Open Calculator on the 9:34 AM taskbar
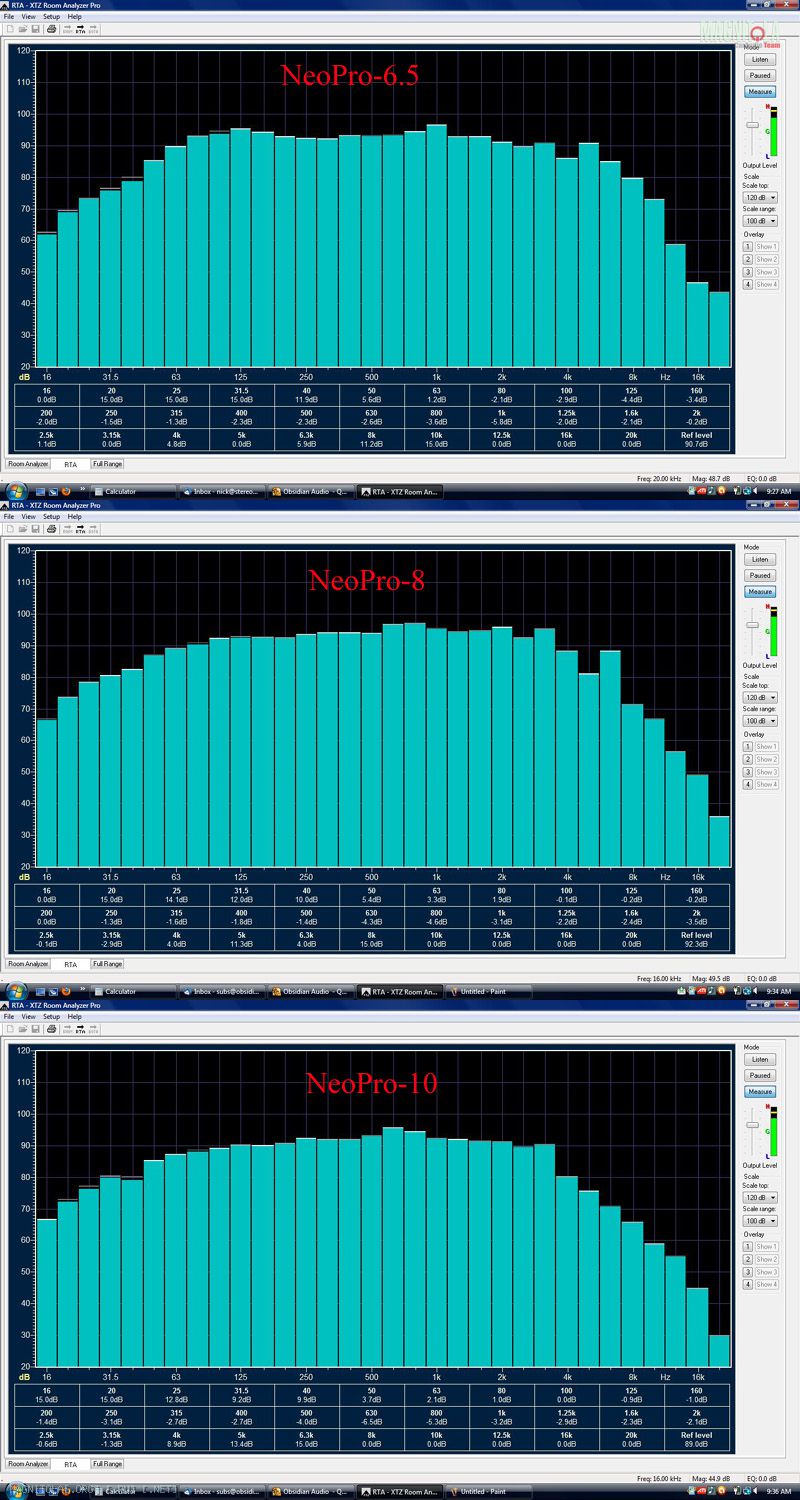800x1500 pixels. pyautogui.click(x=132, y=991)
